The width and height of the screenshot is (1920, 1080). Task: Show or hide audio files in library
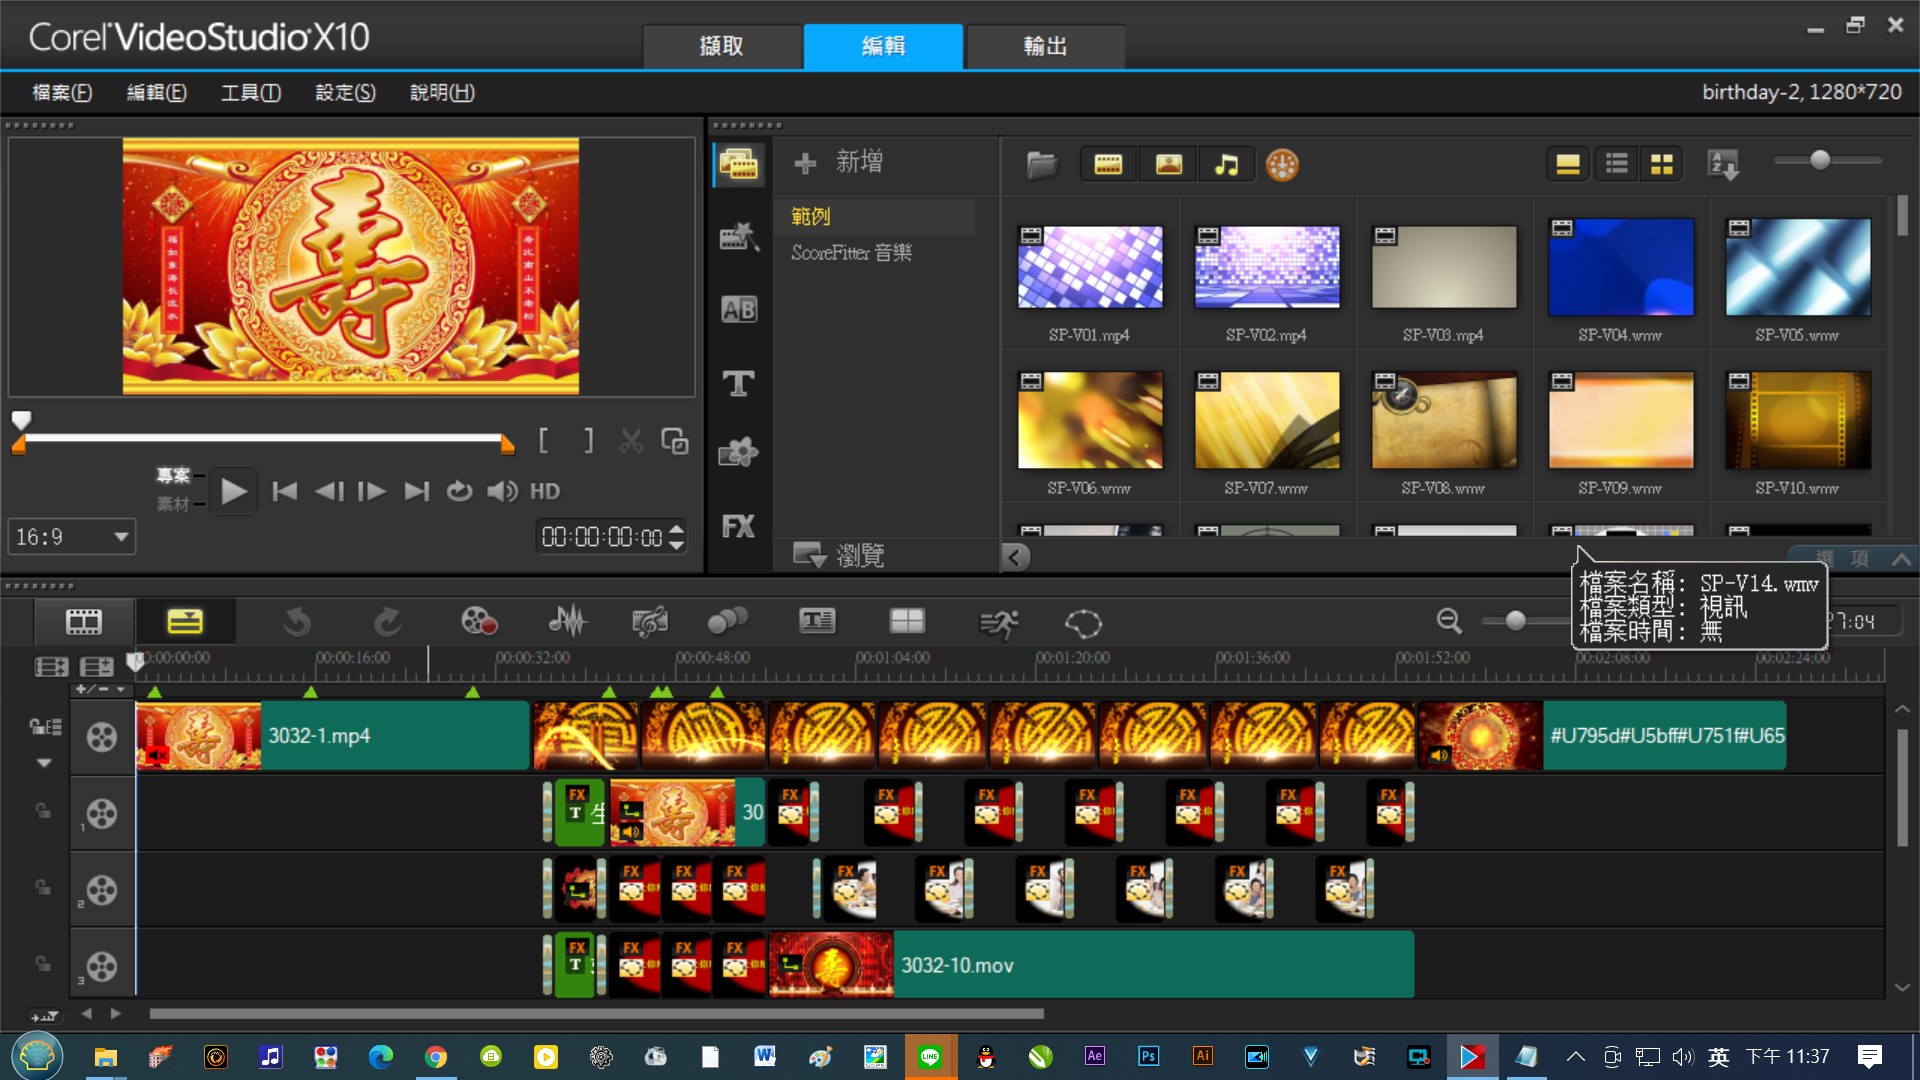1226,165
